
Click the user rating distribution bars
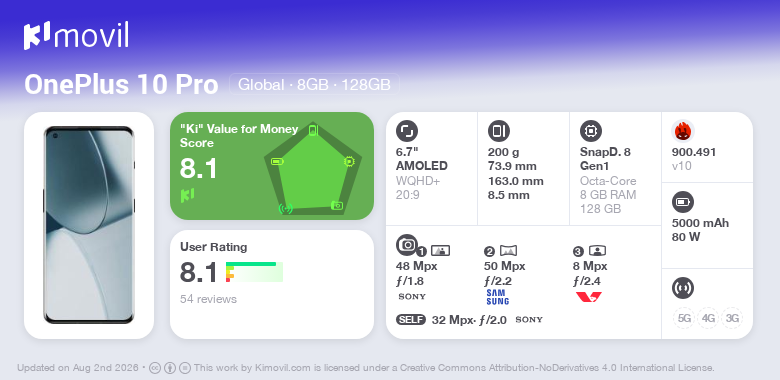(254, 272)
